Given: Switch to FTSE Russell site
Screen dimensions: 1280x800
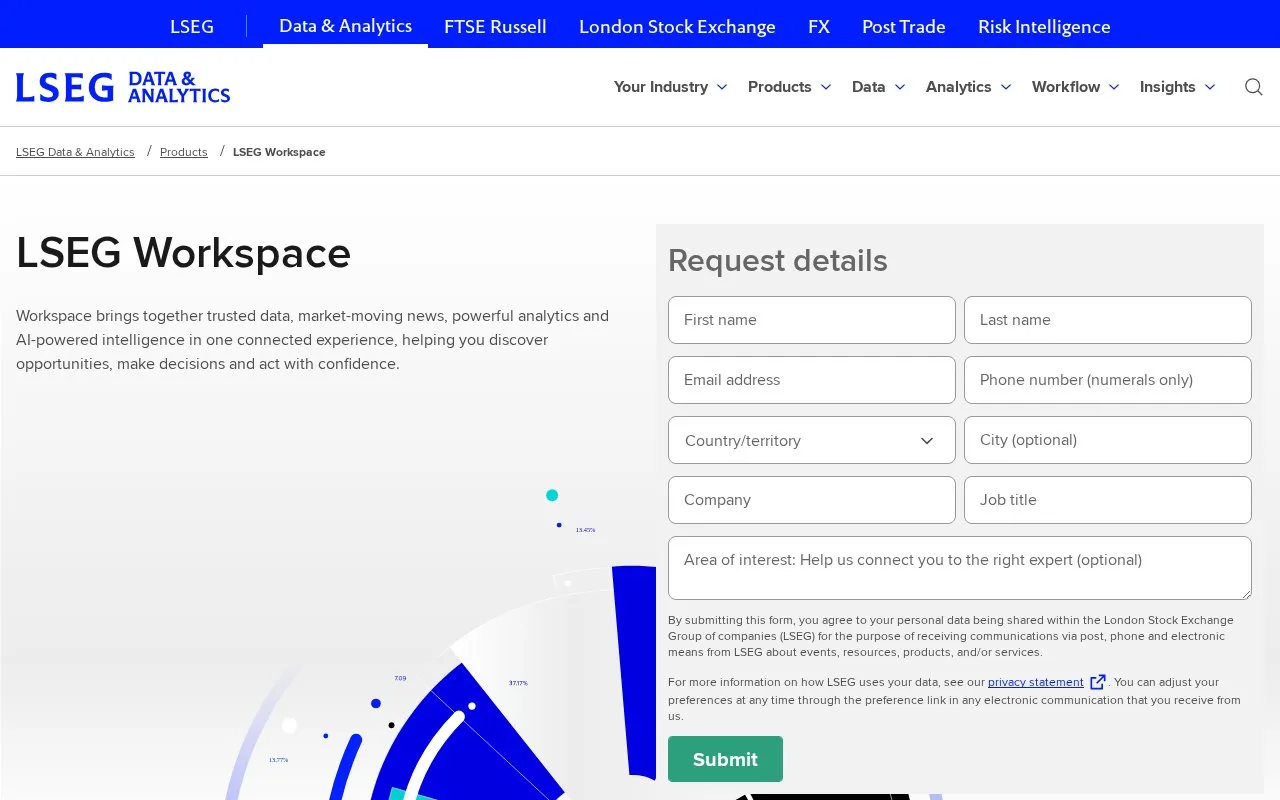Looking at the screenshot, I should [495, 26].
